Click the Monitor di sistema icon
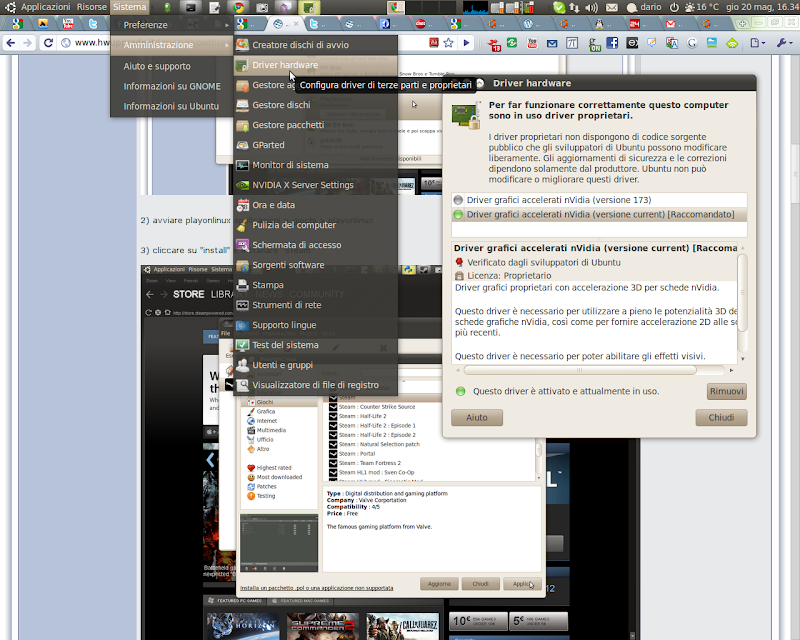Image resolution: width=800 pixels, height=640 pixels. [x=243, y=165]
